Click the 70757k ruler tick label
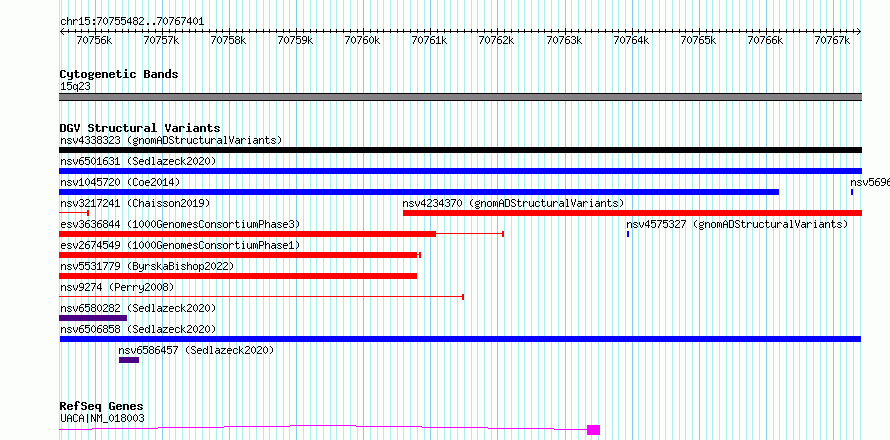Image resolution: width=890 pixels, height=440 pixels. pyautogui.click(x=161, y=40)
